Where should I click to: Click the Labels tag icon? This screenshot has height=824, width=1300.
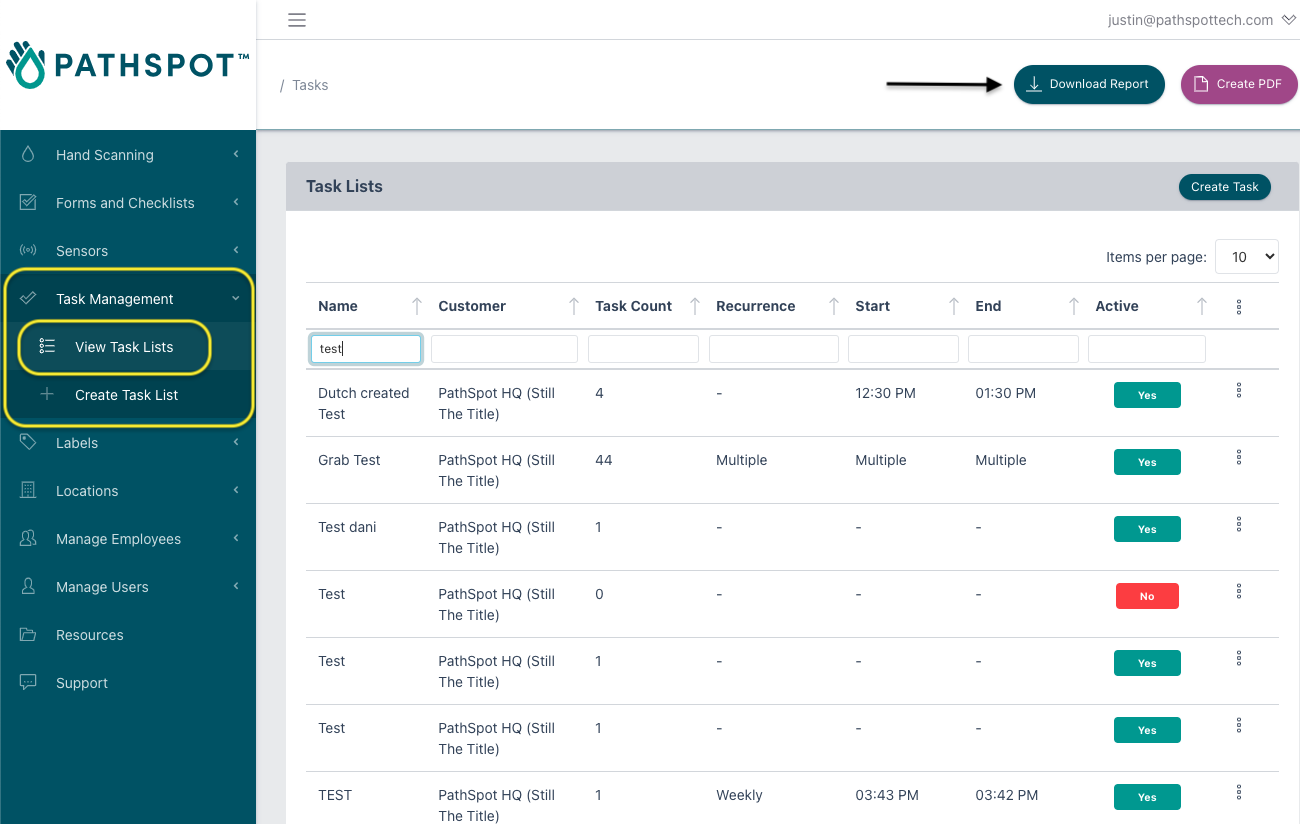point(28,442)
